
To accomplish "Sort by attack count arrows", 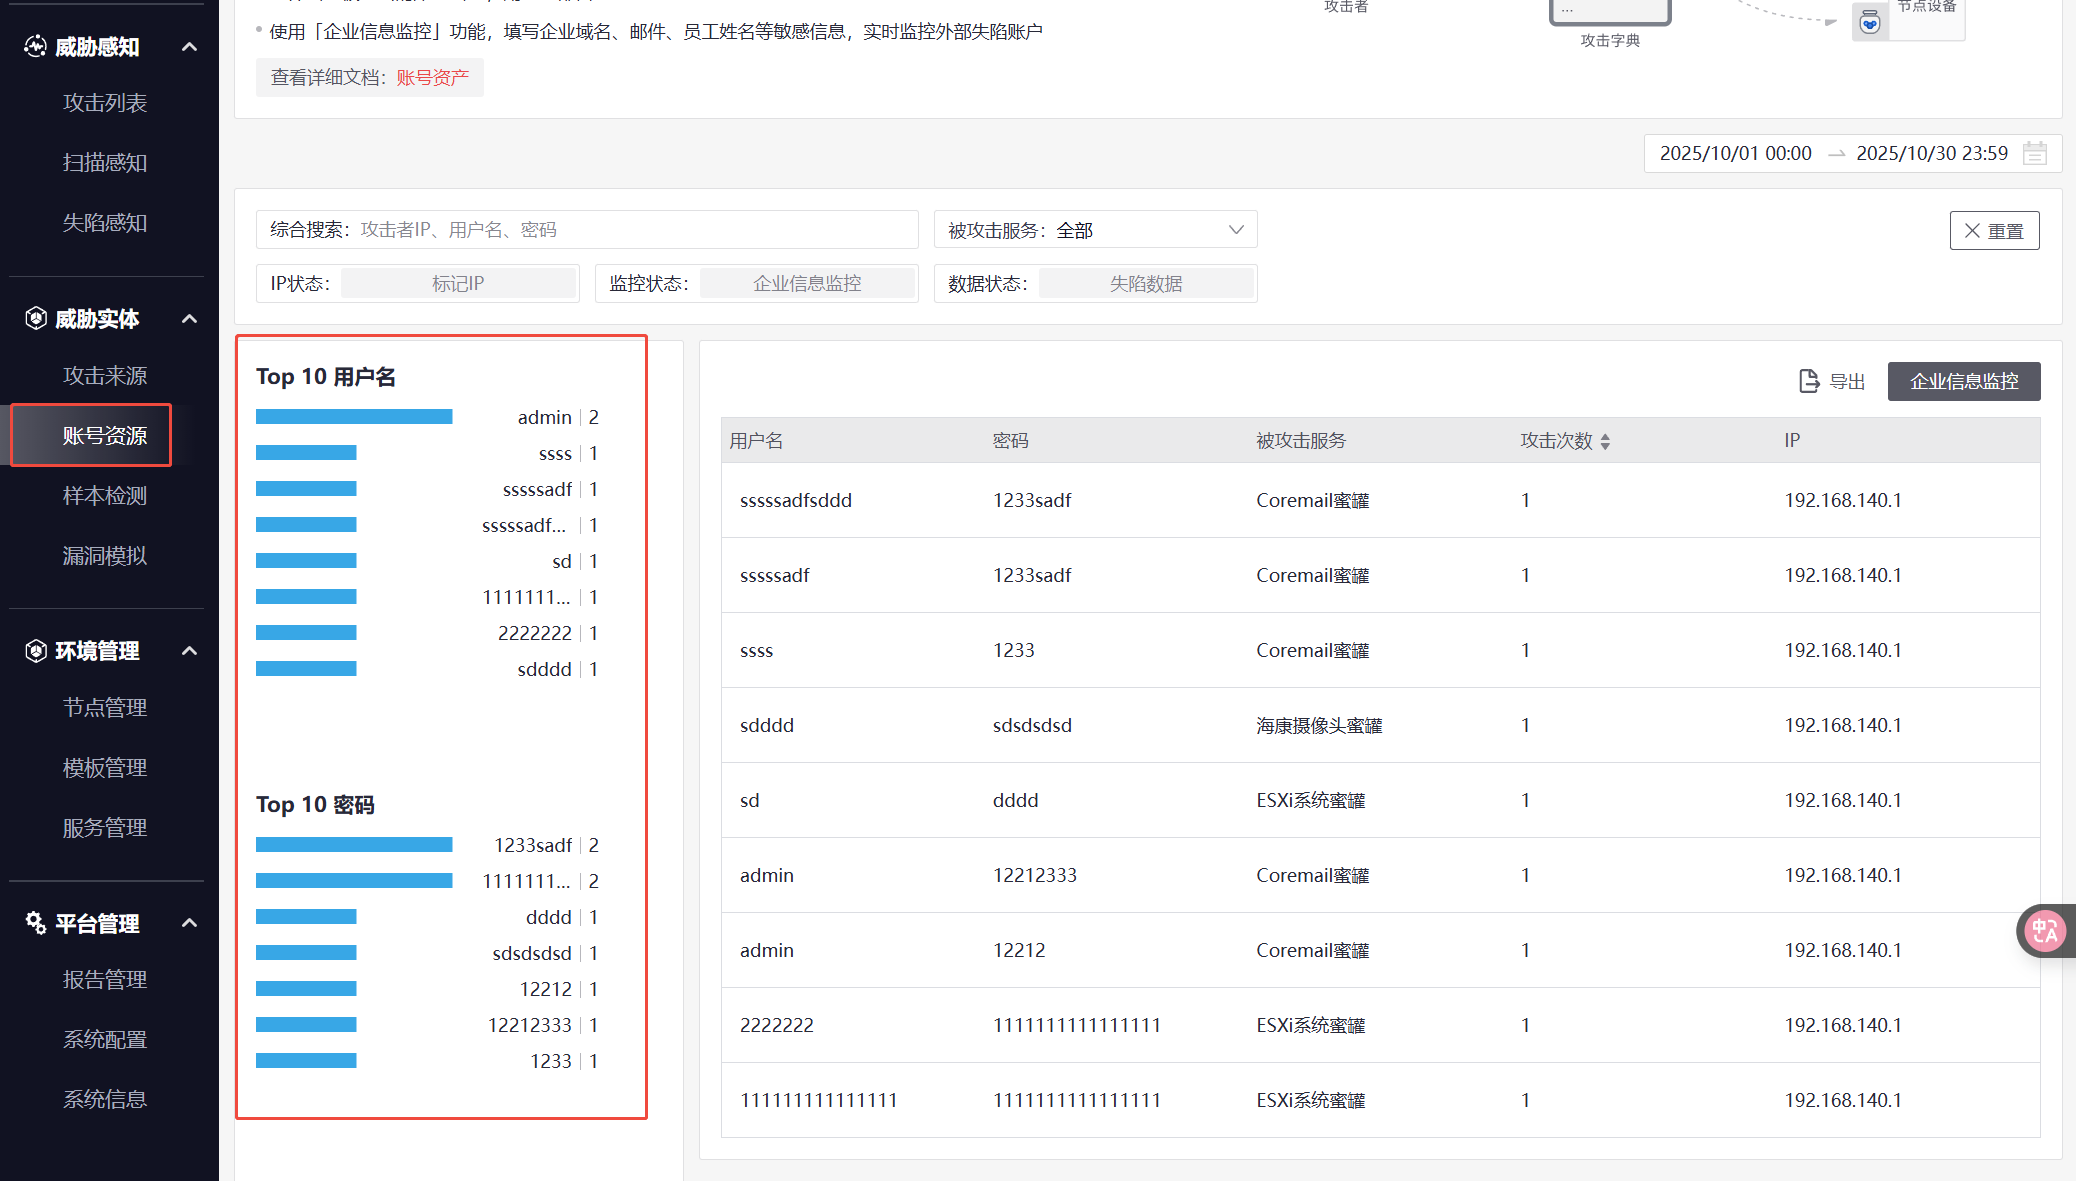I will coord(1605,441).
